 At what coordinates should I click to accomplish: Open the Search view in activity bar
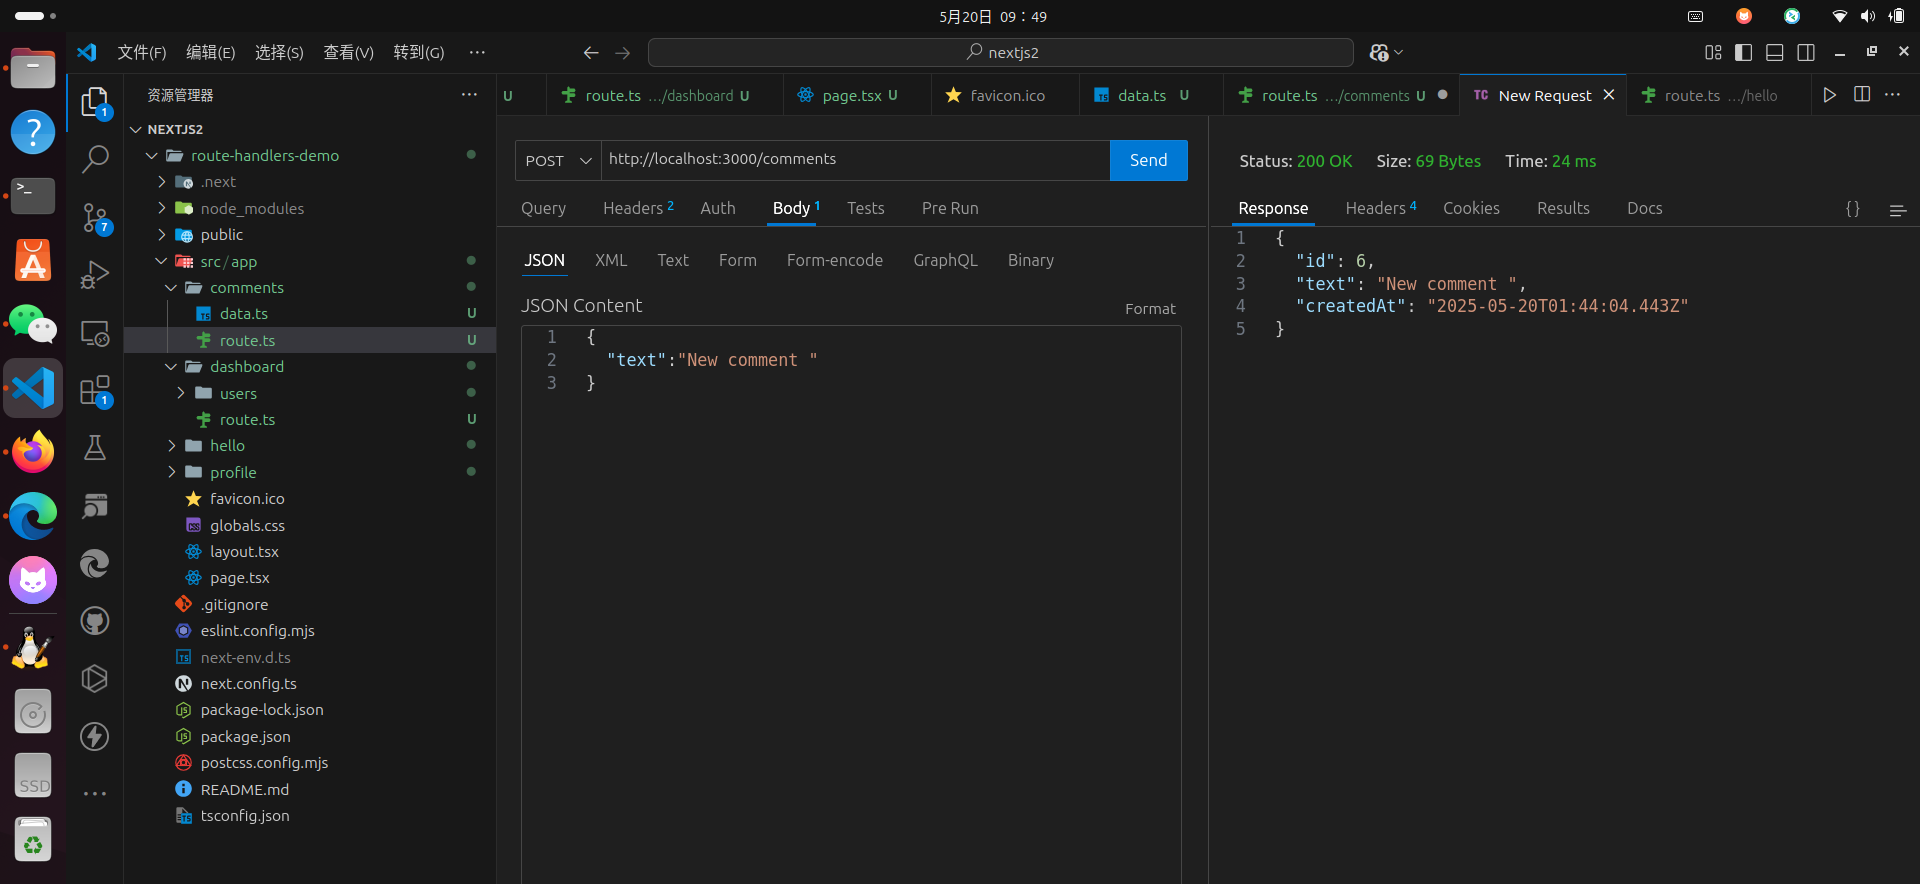[x=95, y=159]
